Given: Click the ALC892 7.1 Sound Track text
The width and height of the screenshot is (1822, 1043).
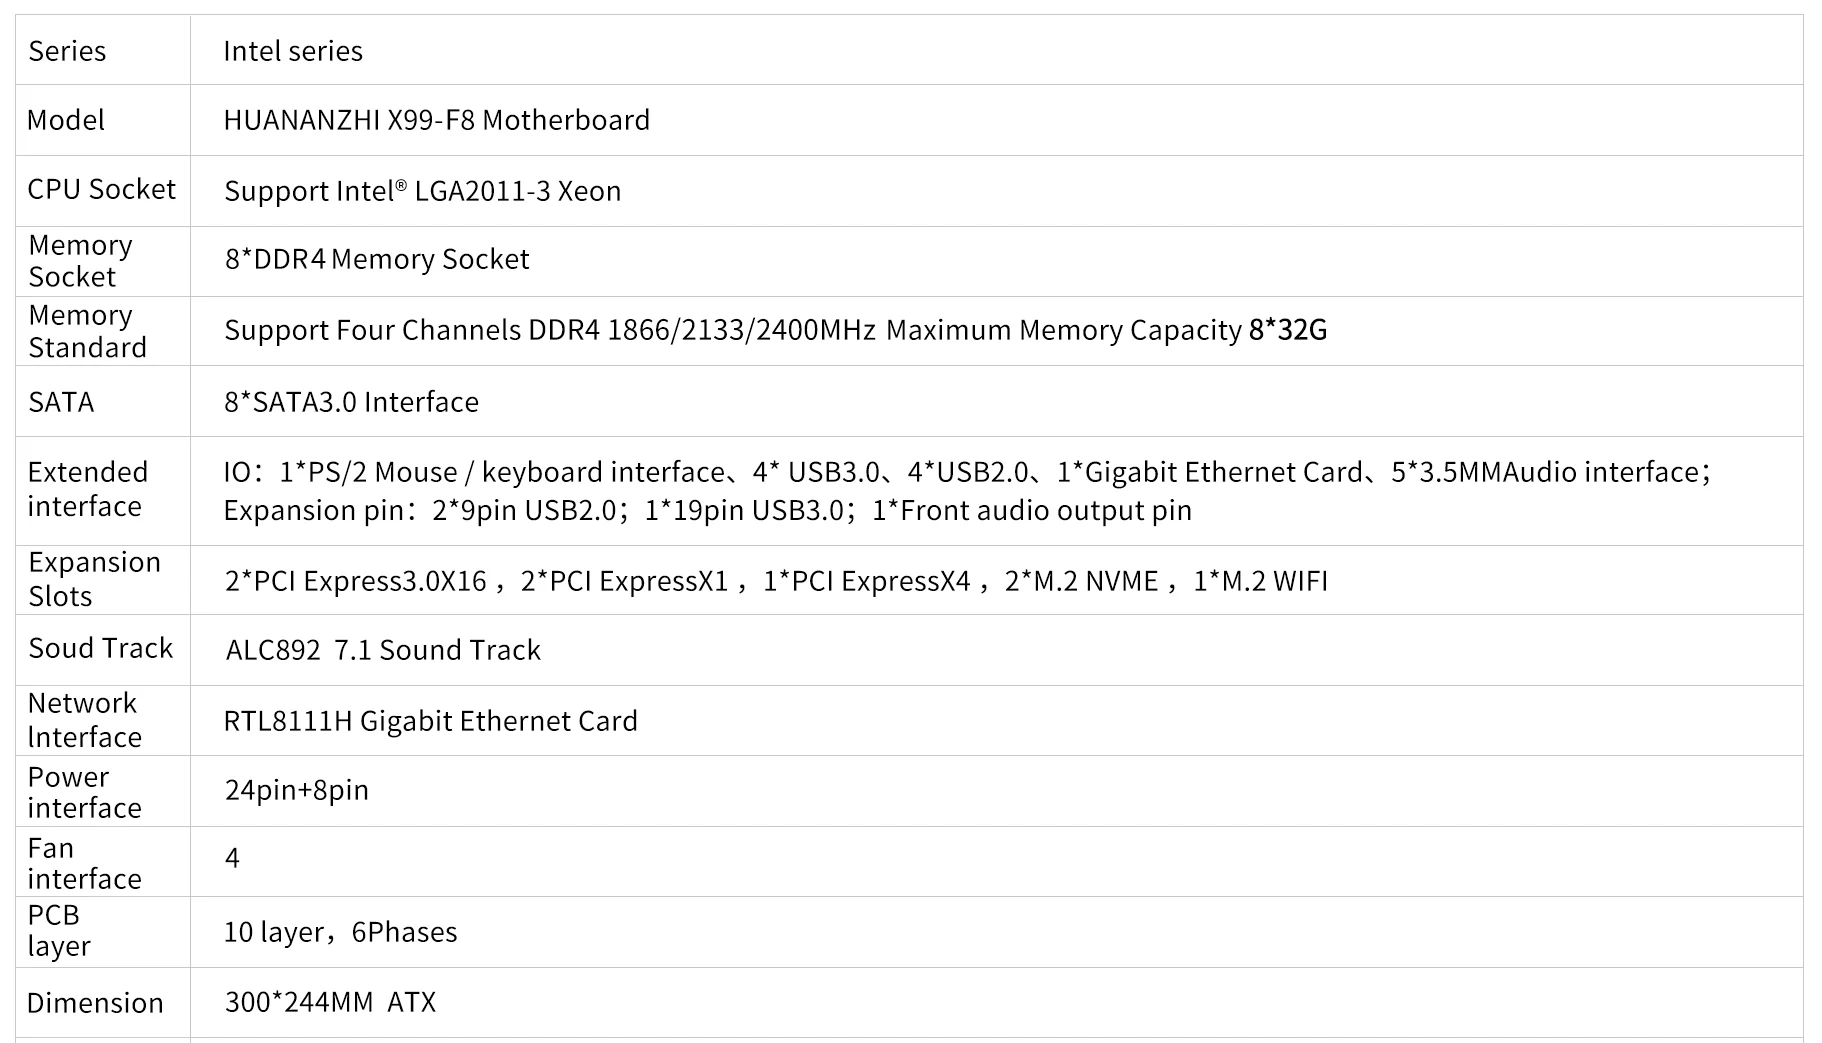Looking at the screenshot, I should 383,650.
